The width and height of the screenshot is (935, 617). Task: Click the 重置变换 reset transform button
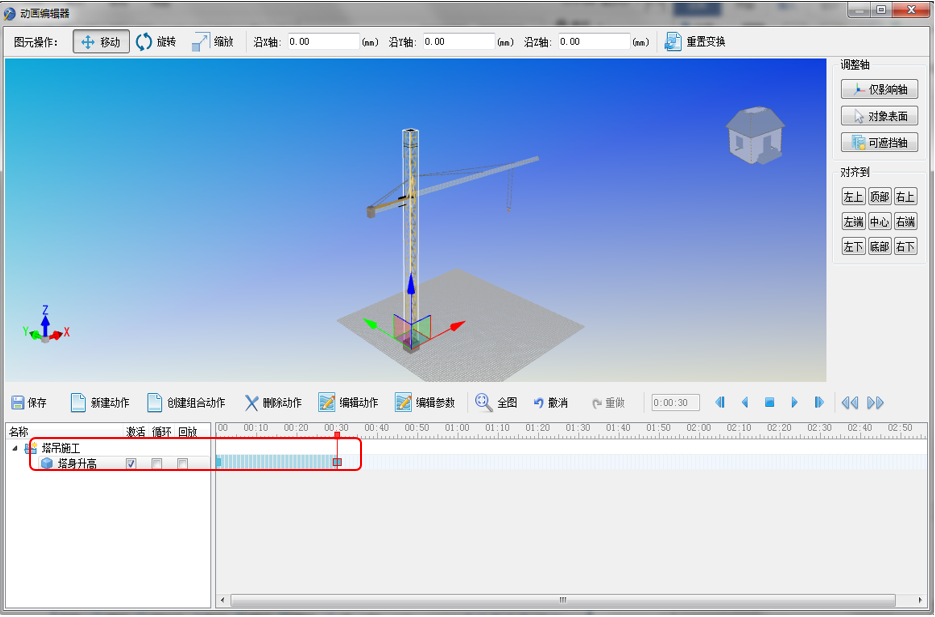[695, 42]
